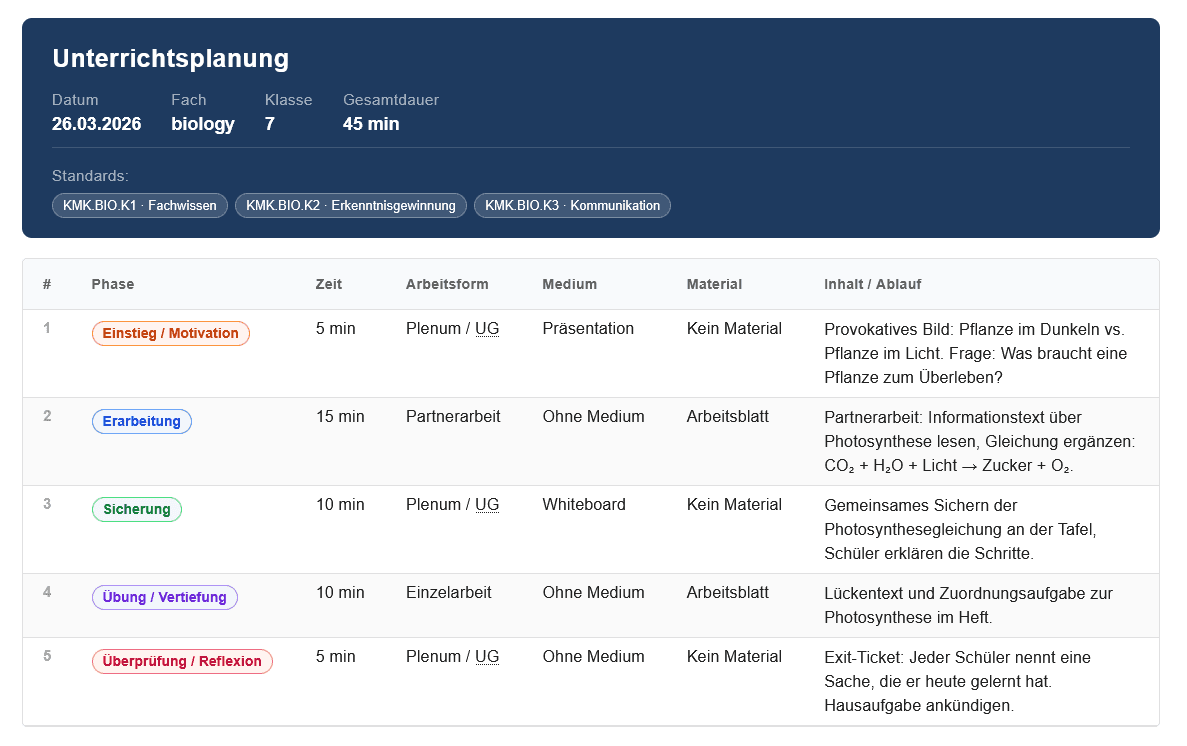Select the Inhalt / Ablauf column header
The width and height of the screenshot is (1187, 746).
point(872,284)
